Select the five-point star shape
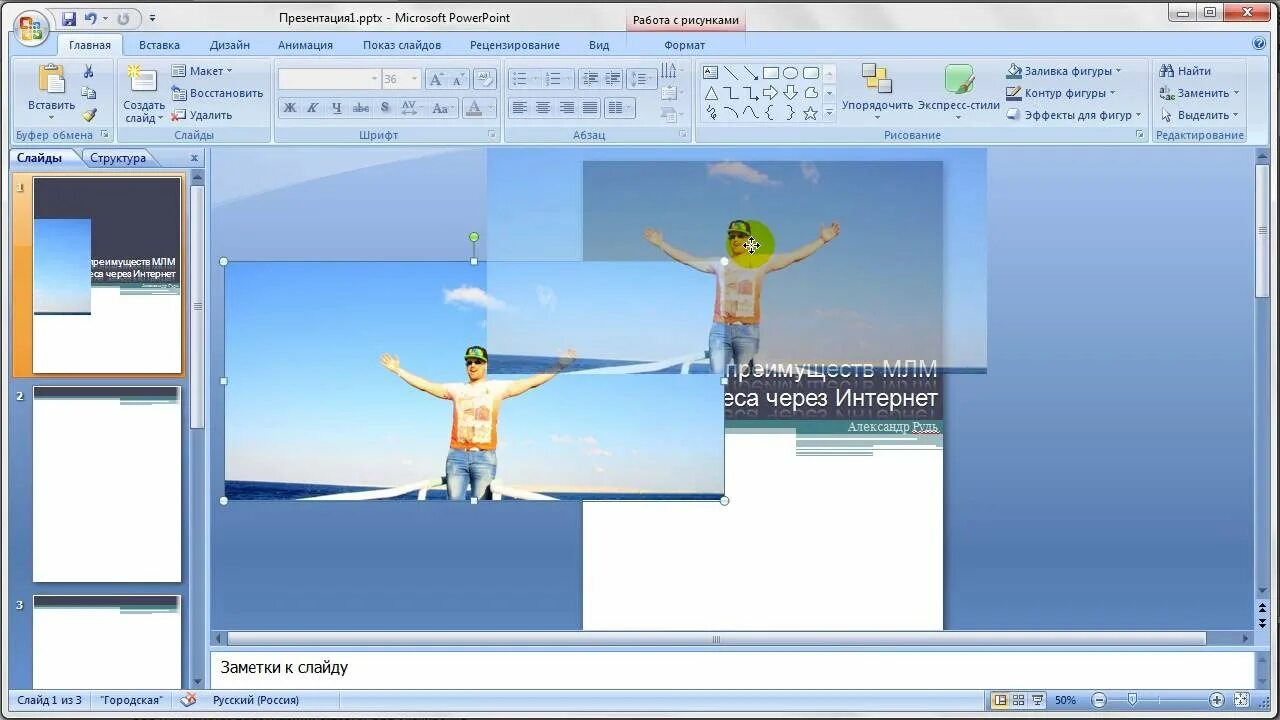 pyautogui.click(x=810, y=113)
